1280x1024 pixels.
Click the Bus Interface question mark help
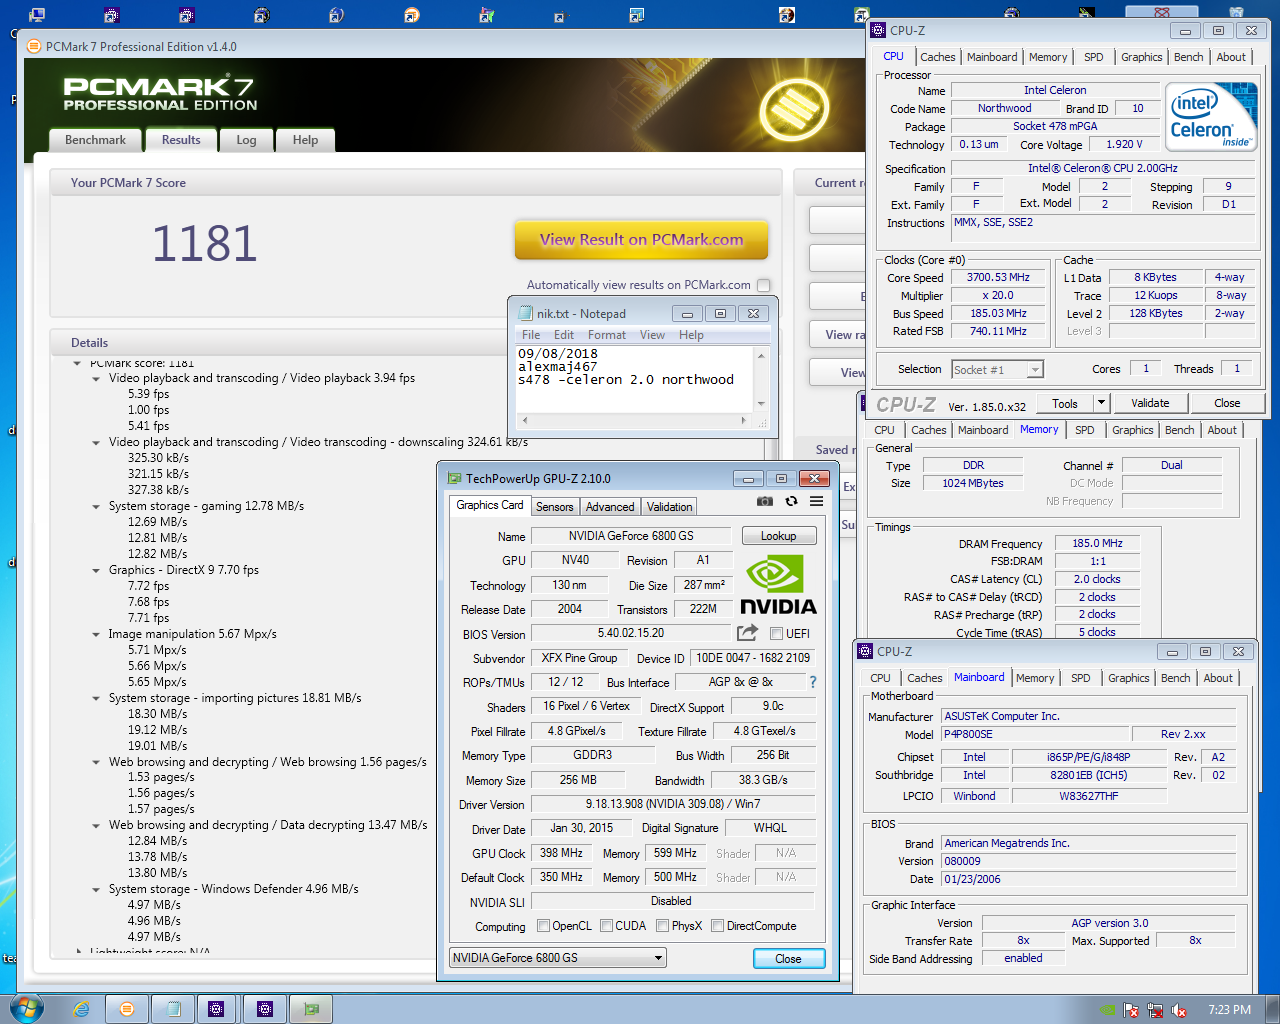click(x=812, y=682)
